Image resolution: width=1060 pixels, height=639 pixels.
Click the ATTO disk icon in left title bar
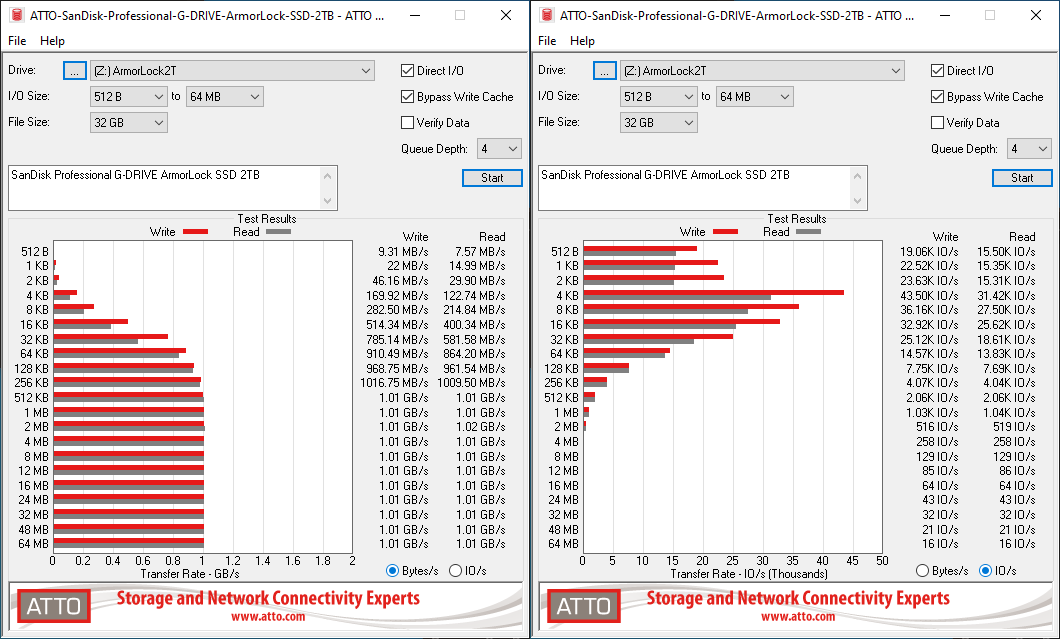[17, 15]
